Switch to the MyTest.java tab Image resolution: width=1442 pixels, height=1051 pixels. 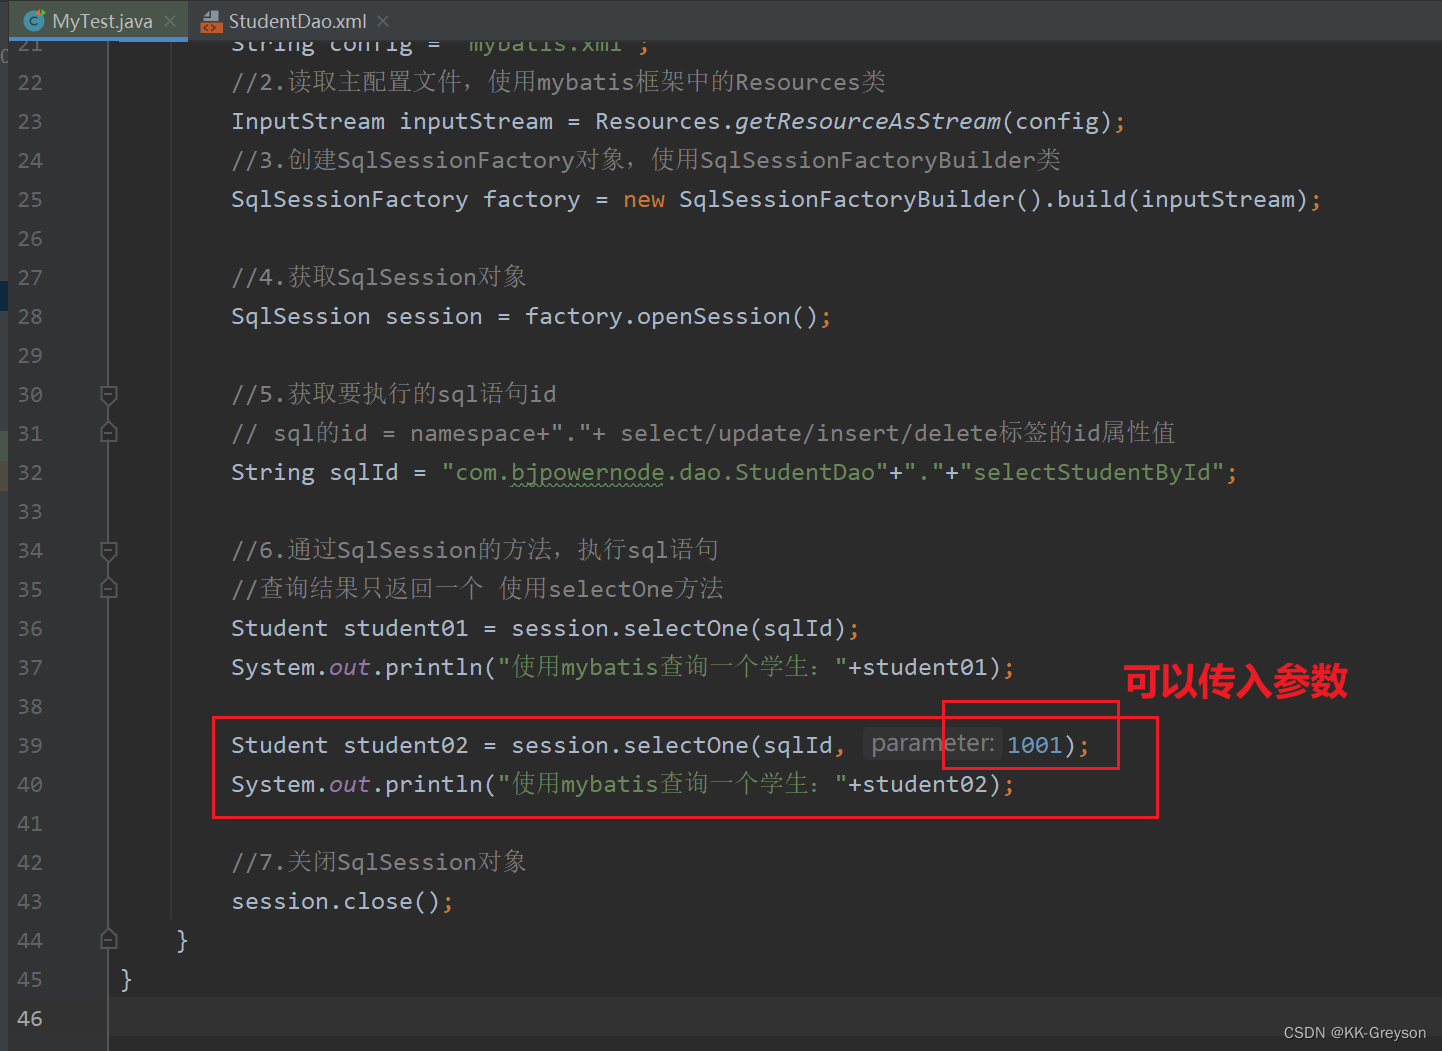(98, 21)
